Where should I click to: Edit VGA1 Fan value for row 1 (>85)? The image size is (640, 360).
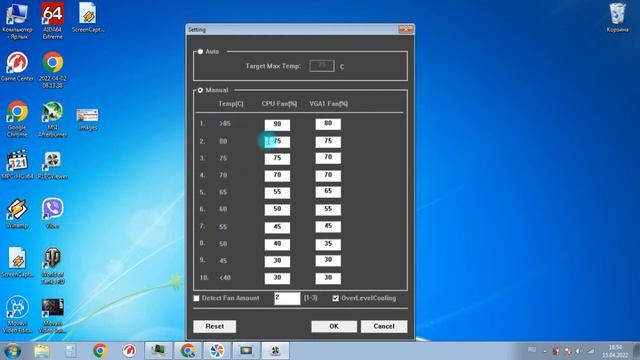[328, 124]
